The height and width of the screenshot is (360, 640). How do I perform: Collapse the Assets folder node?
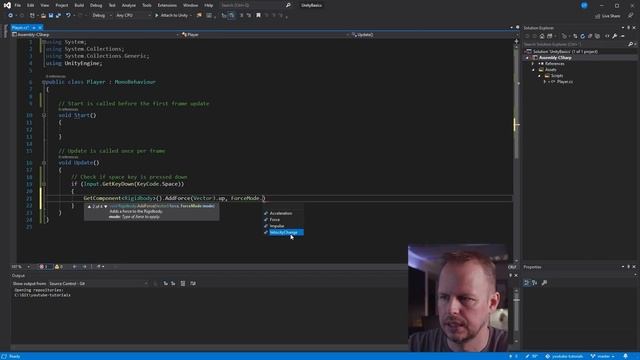pos(533,70)
